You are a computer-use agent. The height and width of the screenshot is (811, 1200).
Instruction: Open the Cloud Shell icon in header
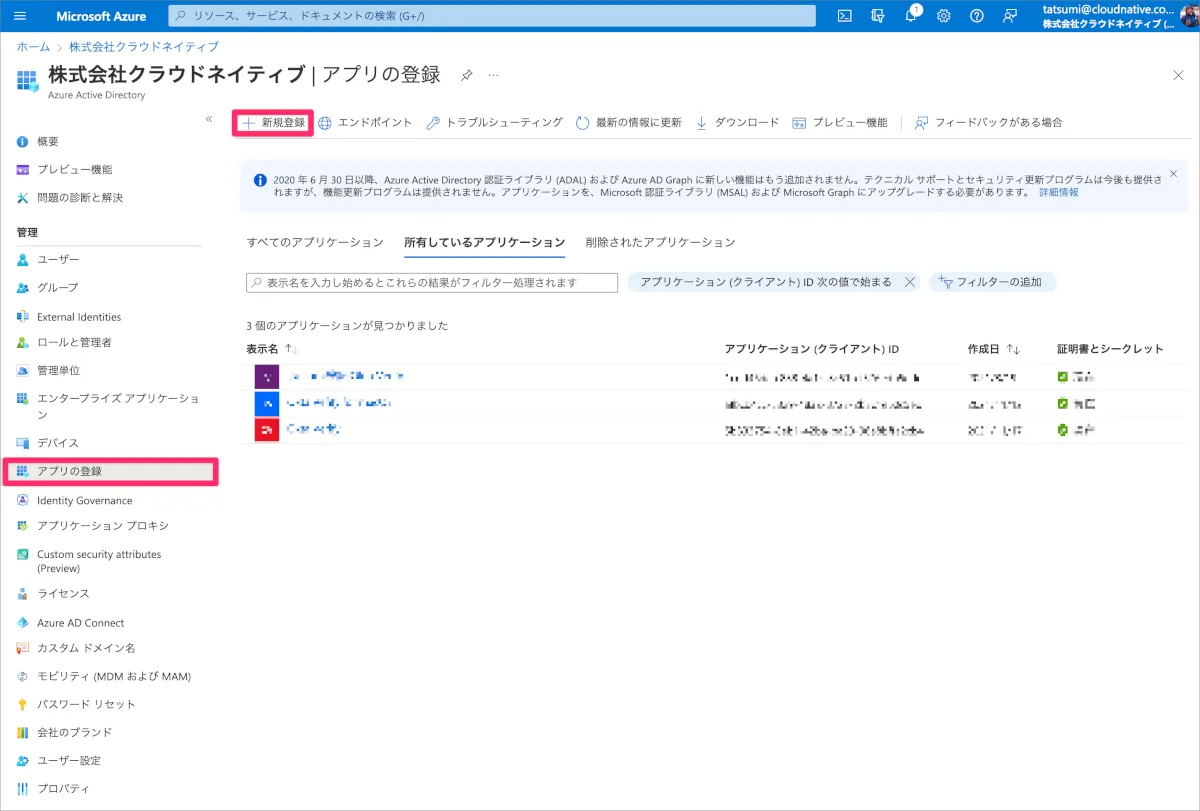[844, 16]
